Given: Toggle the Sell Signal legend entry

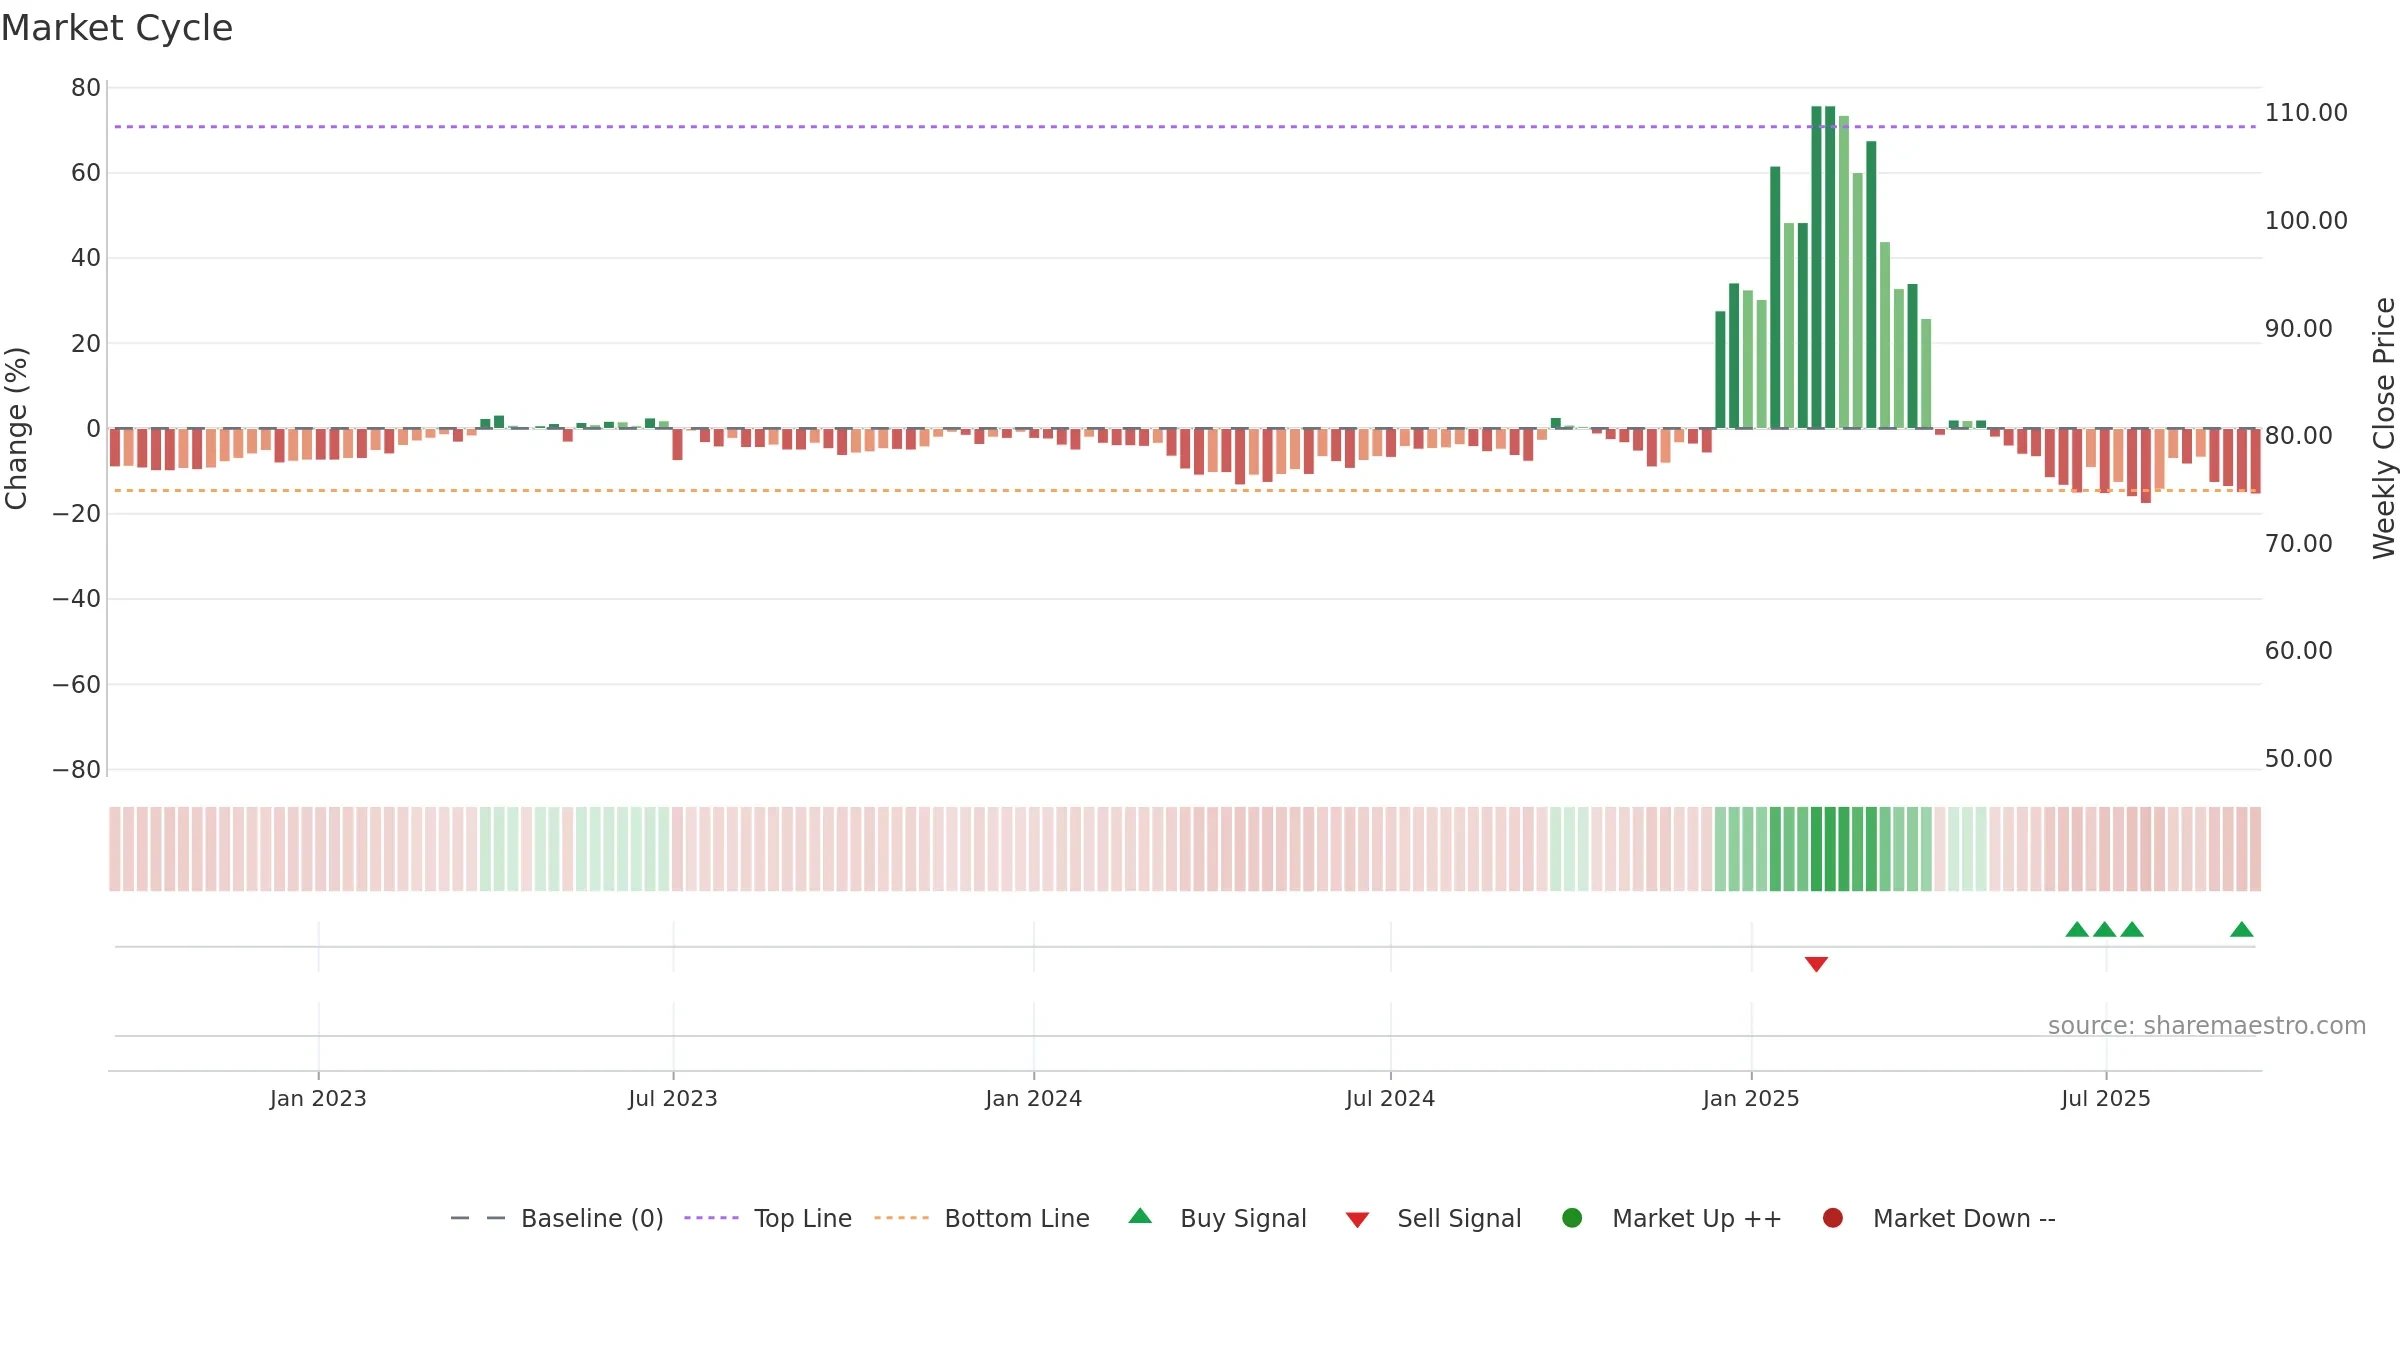Looking at the screenshot, I should (x=1433, y=1218).
